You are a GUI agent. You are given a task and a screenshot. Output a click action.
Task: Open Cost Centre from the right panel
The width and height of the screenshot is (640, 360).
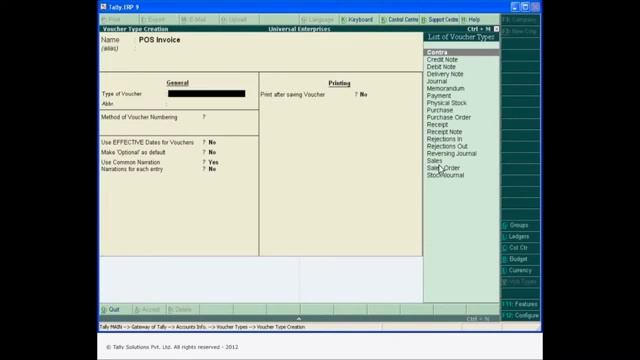tap(520, 248)
